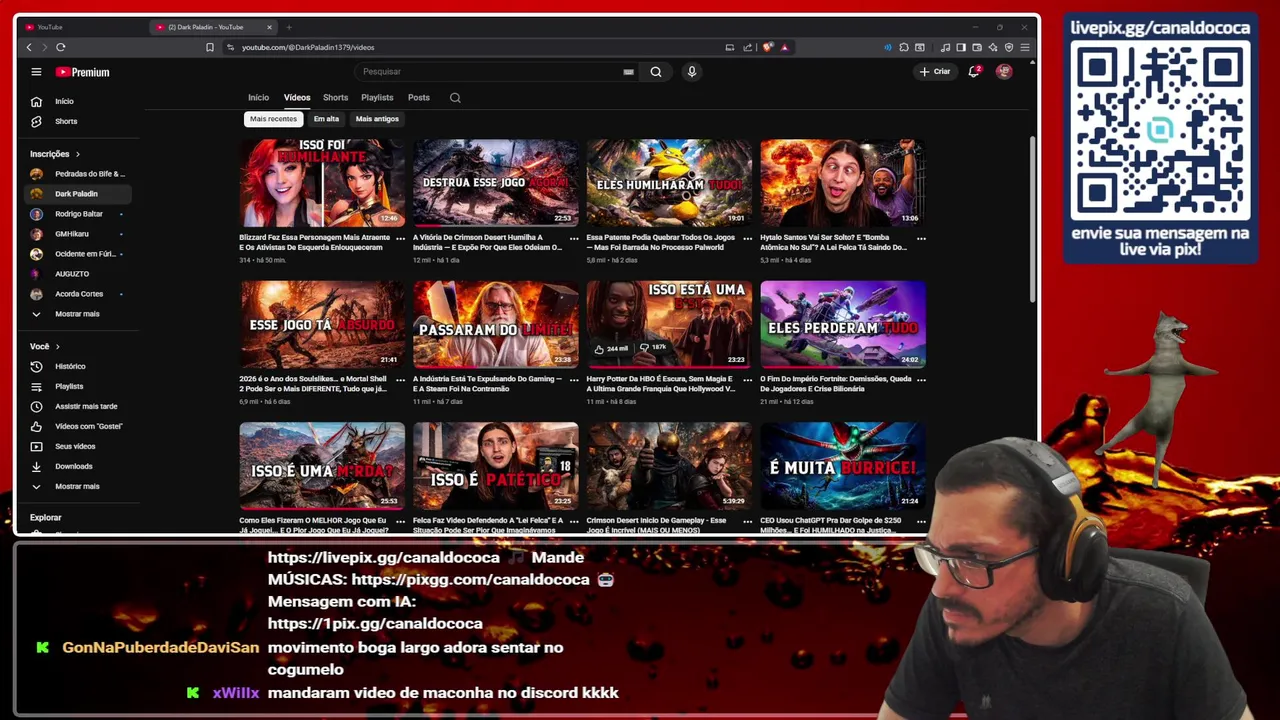Open the browser main menu icon
The image size is (1280, 720).
tap(1025, 47)
